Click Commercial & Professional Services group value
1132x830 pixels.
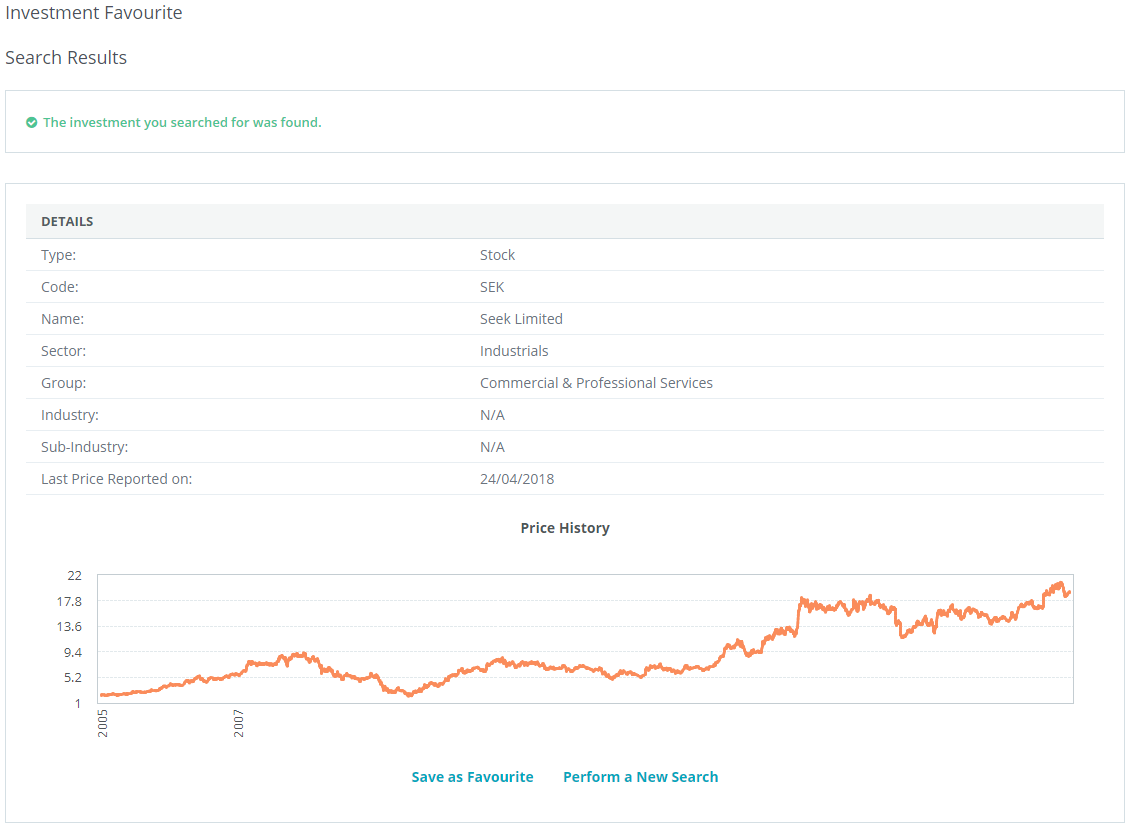(x=596, y=383)
